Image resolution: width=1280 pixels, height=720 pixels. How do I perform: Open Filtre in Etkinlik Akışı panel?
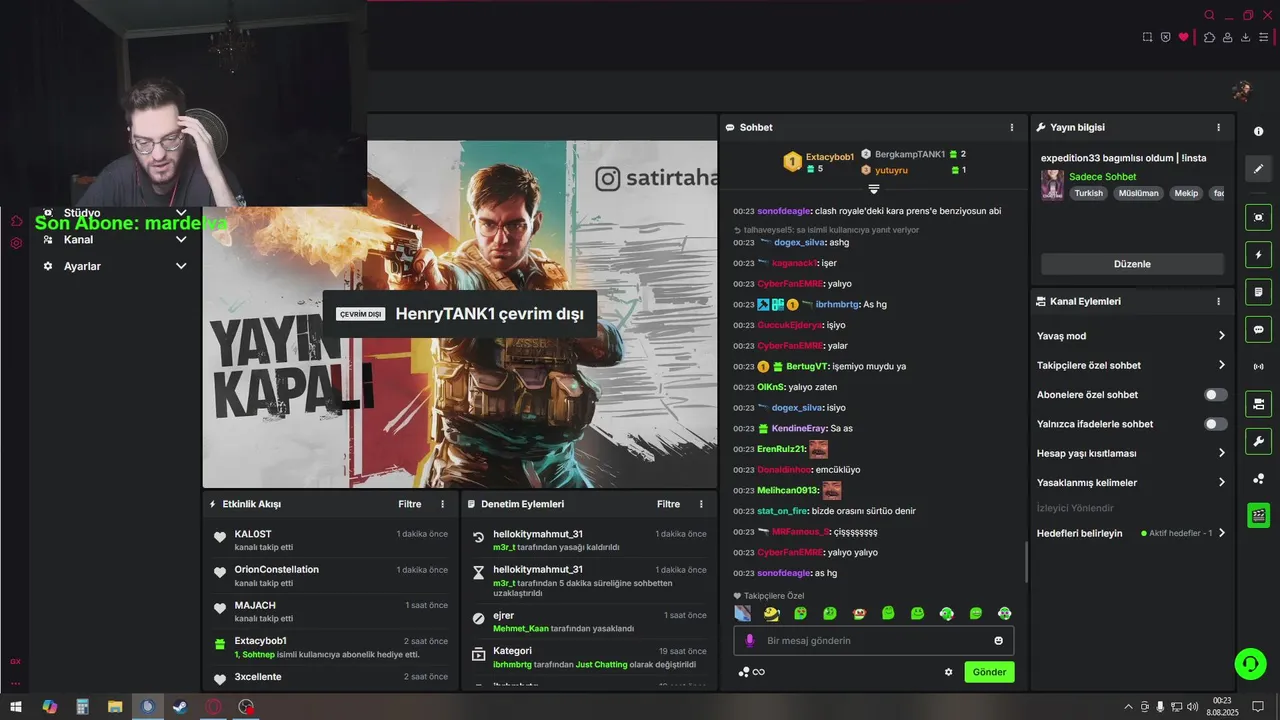pyautogui.click(x=410, y=504)
